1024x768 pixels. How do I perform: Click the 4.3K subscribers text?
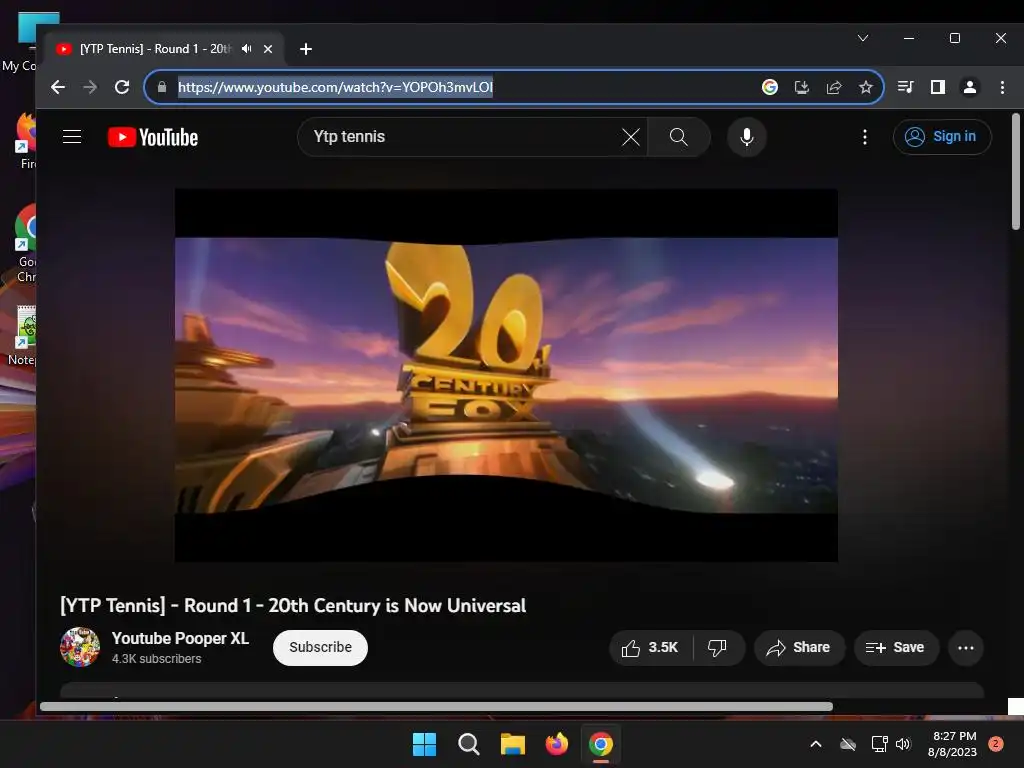(156, 659)
